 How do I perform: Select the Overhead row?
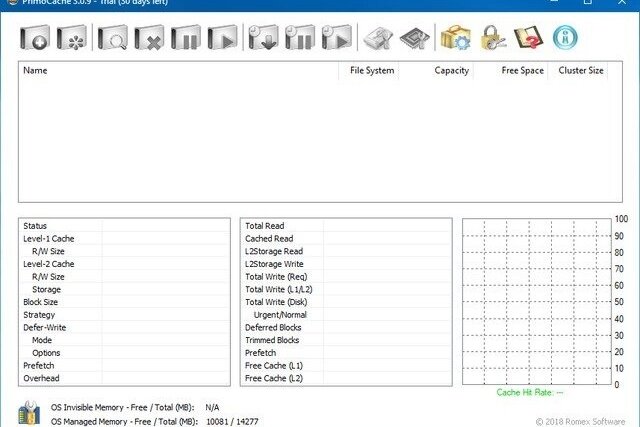[124, 378]
